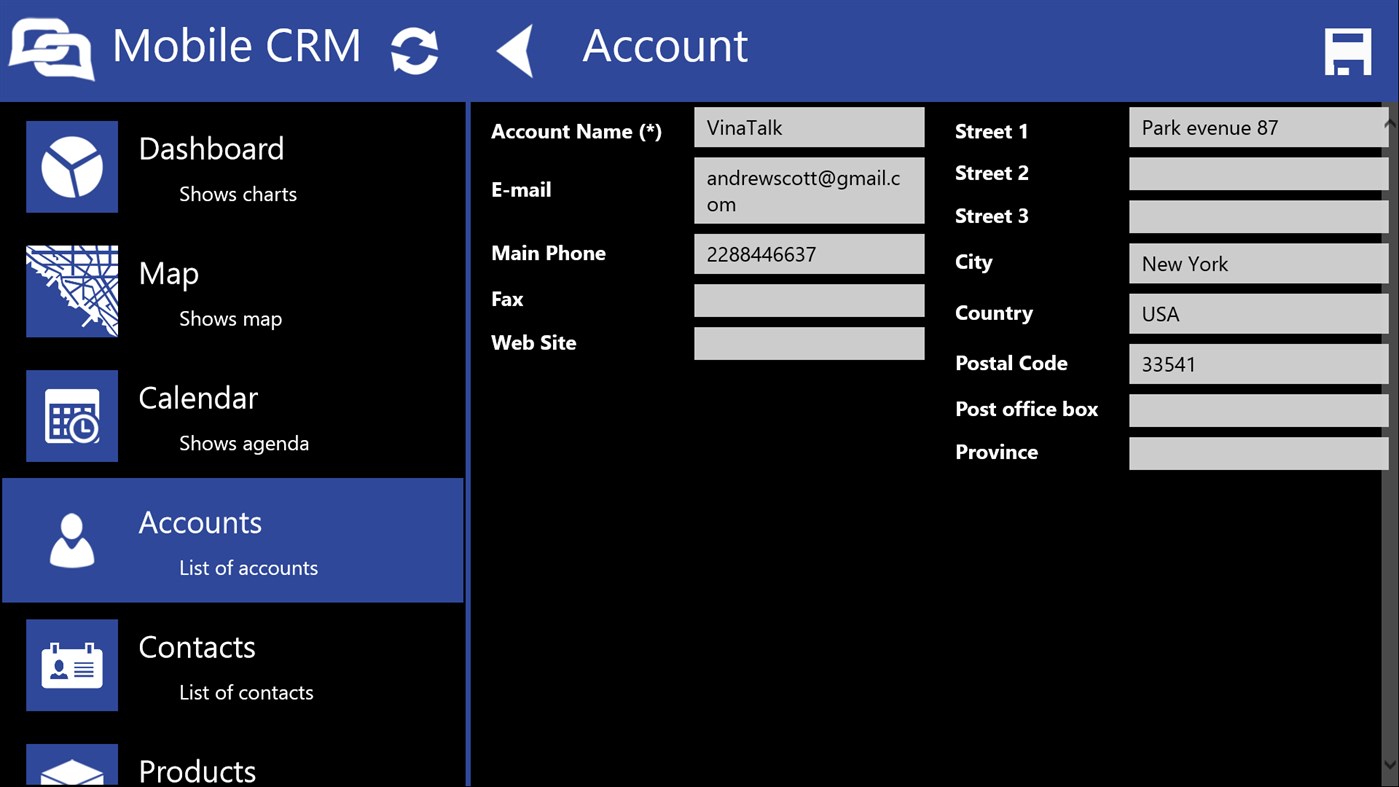Click the E-mail field with andrewscott@gmail.com
Screen dimensions: 1399x787
point(809,190)
